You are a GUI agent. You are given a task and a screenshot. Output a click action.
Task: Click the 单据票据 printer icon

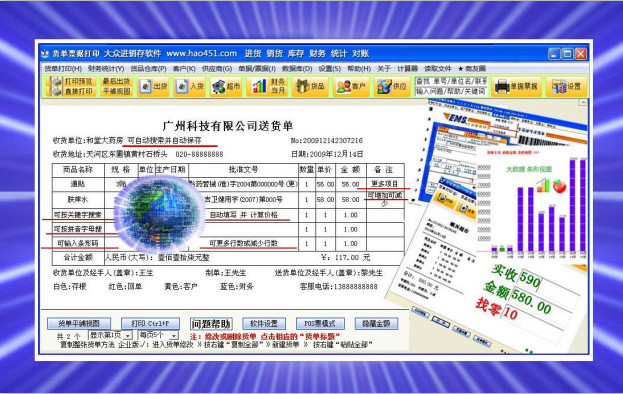point(516,86)
